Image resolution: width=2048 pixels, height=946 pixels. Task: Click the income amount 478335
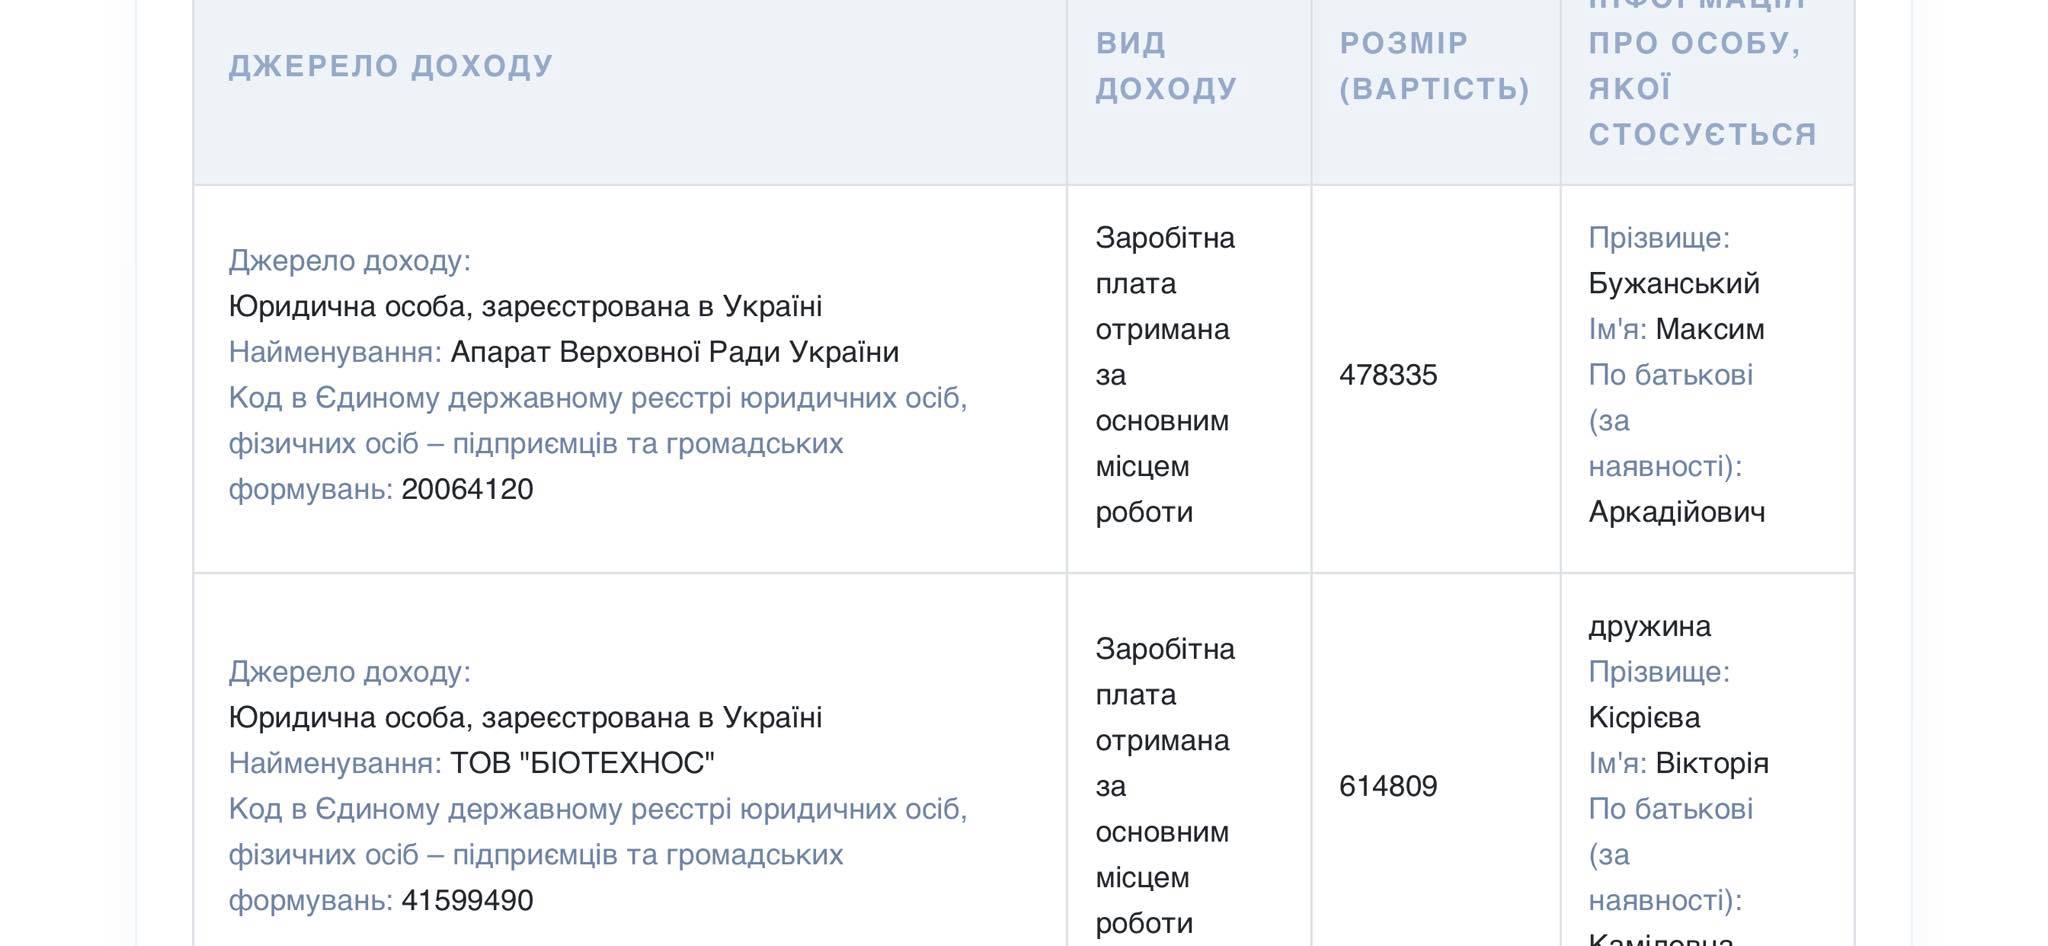[x=1388, y=375]
